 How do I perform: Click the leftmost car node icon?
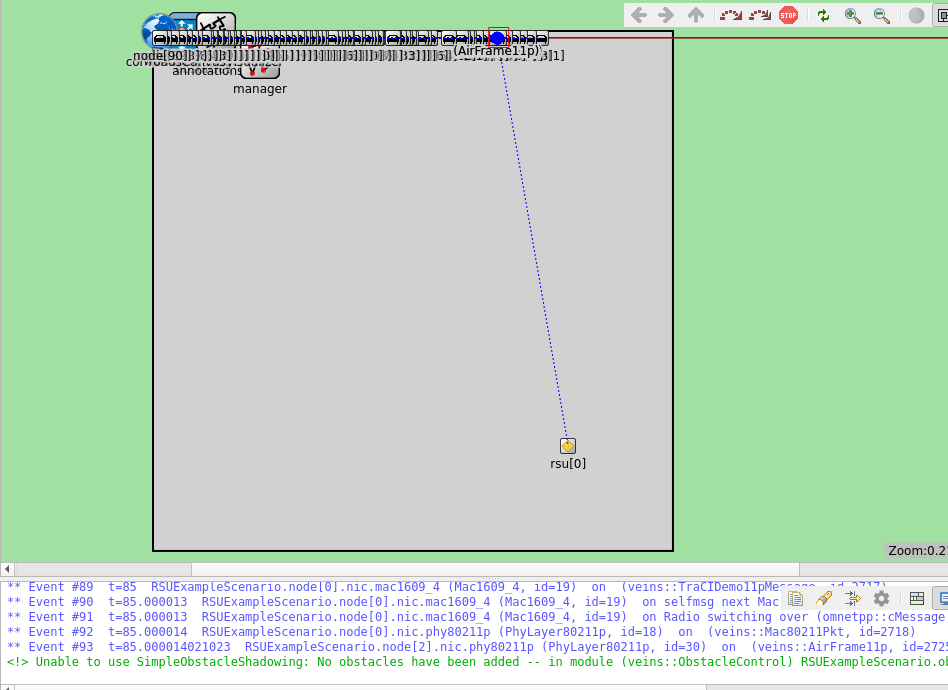click(x=160, y=39)
